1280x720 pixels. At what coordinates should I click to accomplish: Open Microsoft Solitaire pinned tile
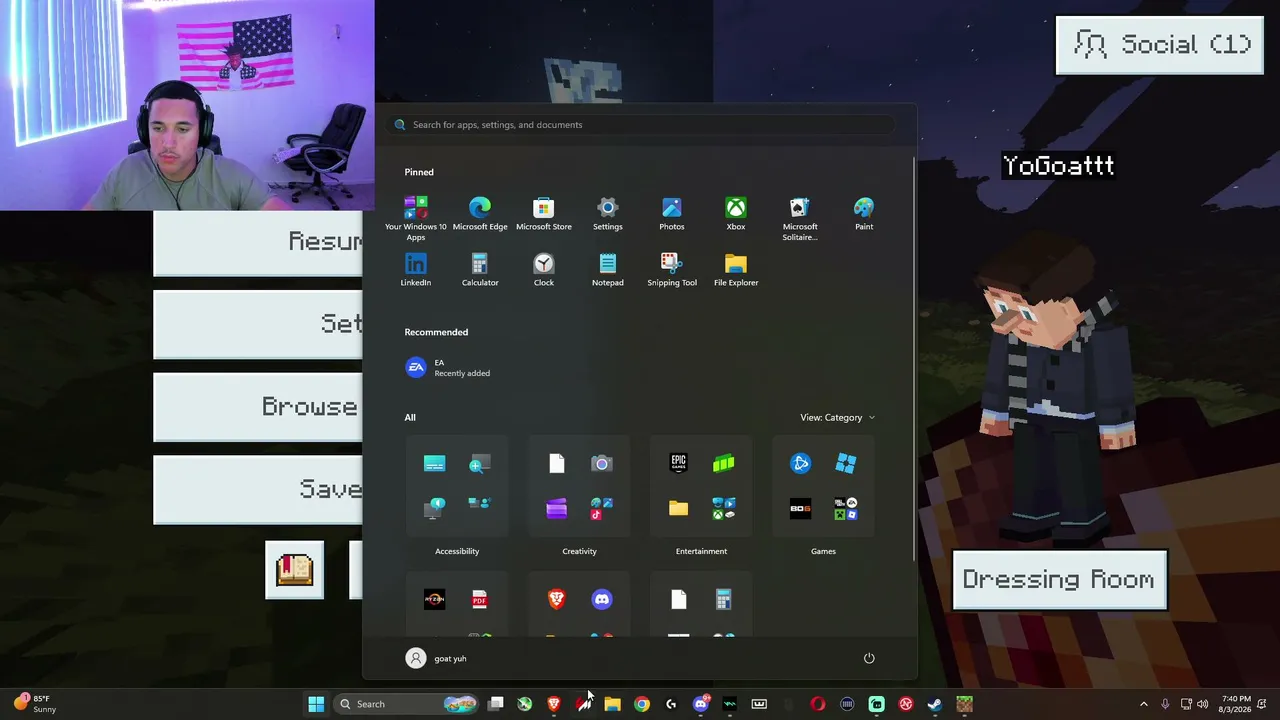coord(800,218)
